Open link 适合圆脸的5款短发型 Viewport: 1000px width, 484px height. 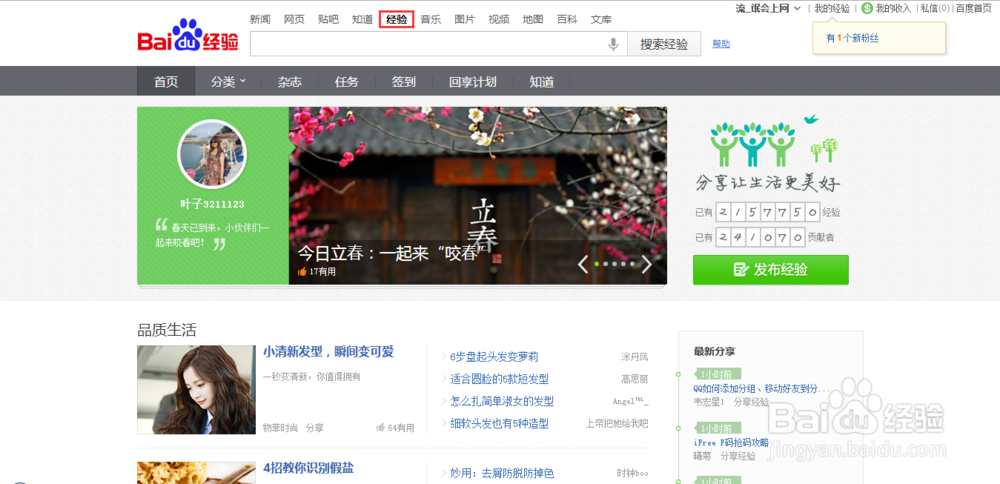point(499,379)
